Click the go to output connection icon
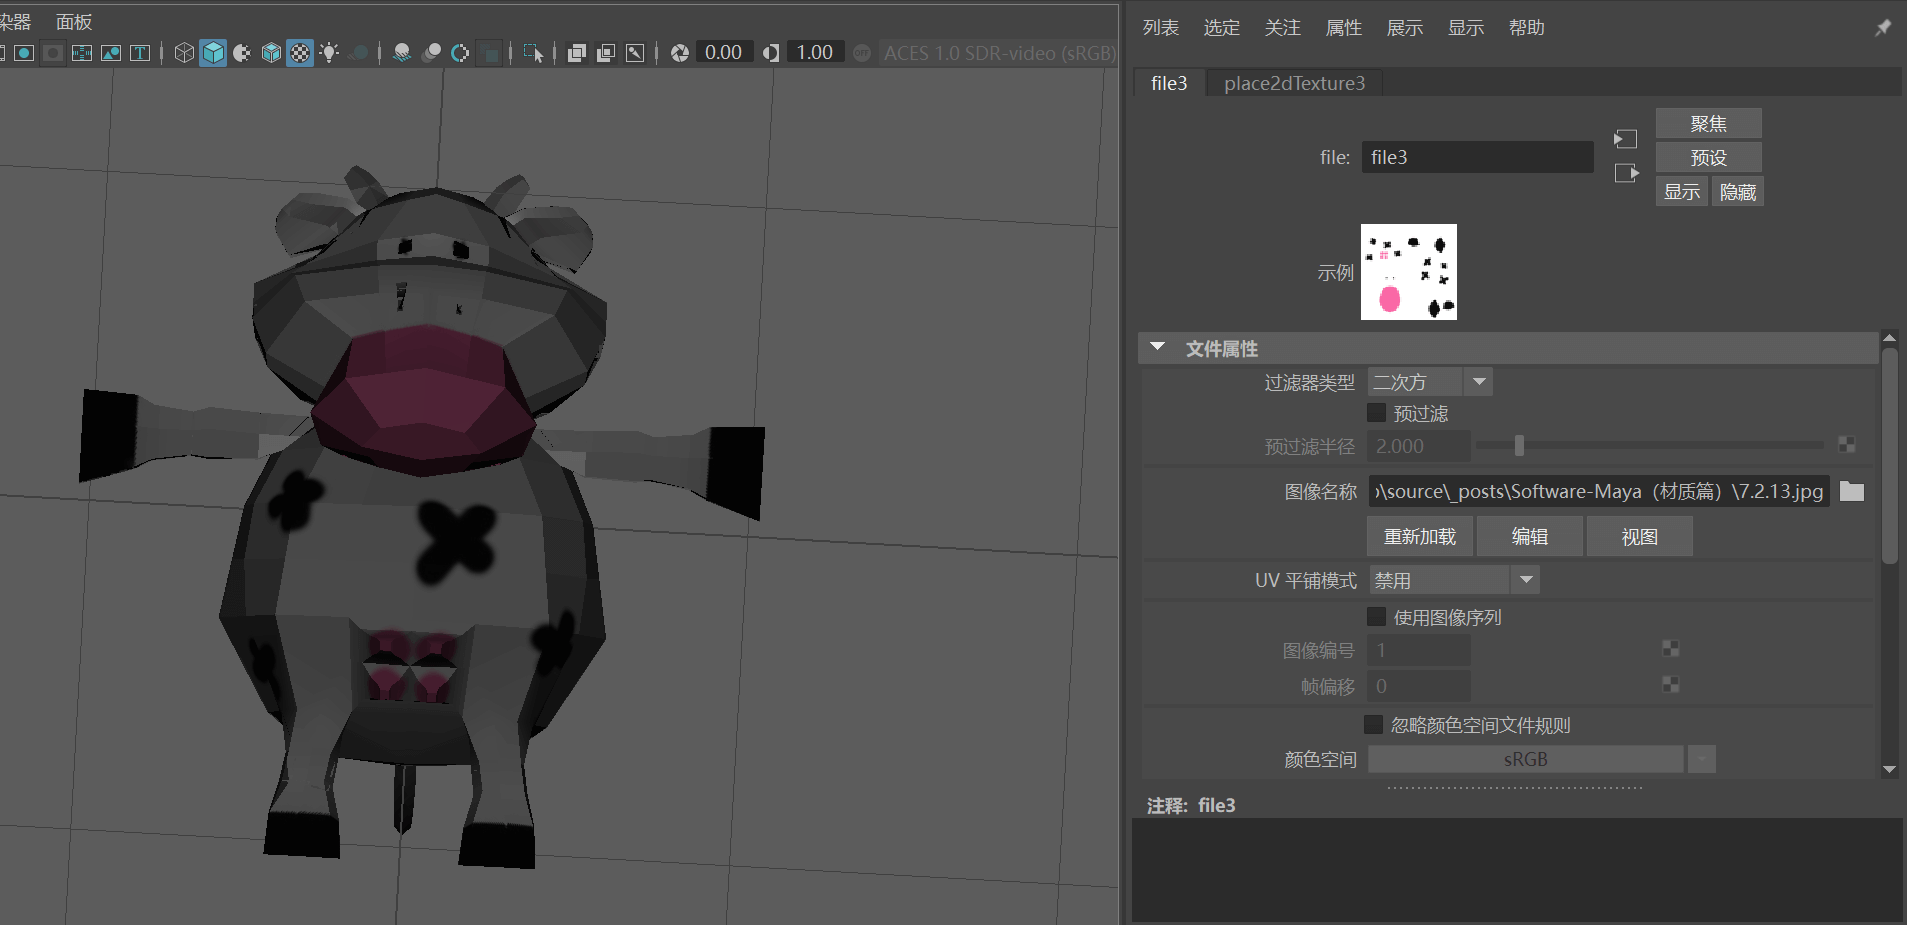This screenshot has height=925, width=1907. tap(1626, 173)
